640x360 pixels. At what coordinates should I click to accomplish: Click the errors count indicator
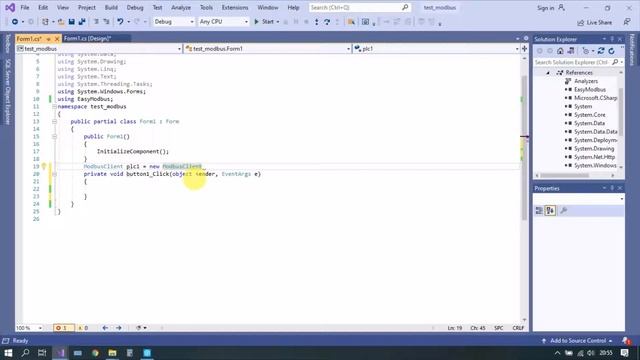point(63,328)
